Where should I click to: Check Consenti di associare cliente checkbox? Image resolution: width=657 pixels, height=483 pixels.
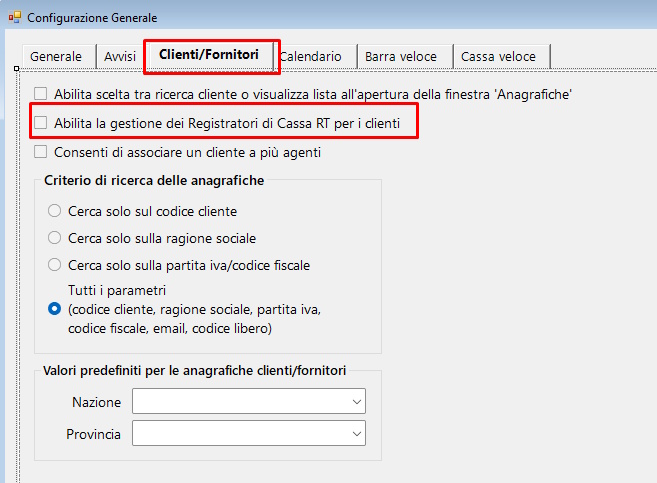click(x=41, y=152)
